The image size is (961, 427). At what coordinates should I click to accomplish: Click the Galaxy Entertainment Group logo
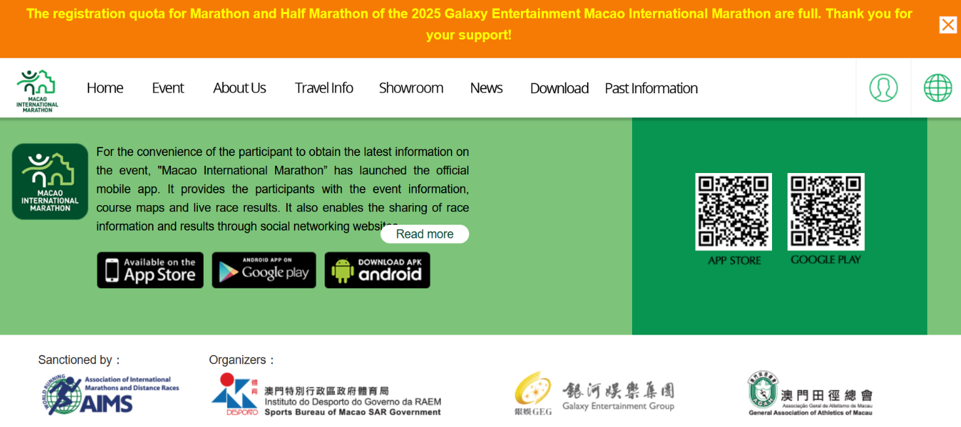coord(594,393)
